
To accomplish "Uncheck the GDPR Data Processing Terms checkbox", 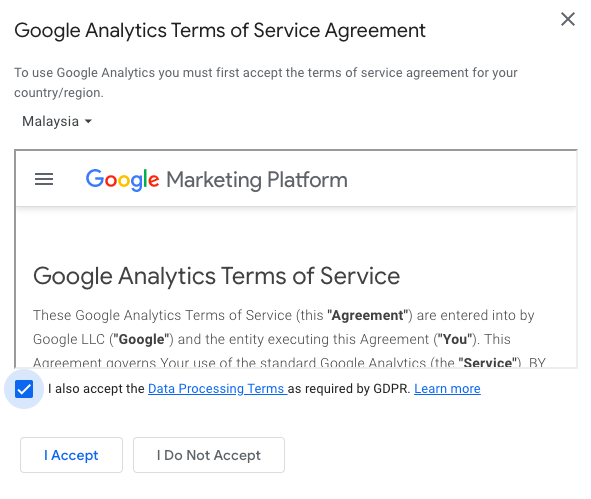I will 24,389.
